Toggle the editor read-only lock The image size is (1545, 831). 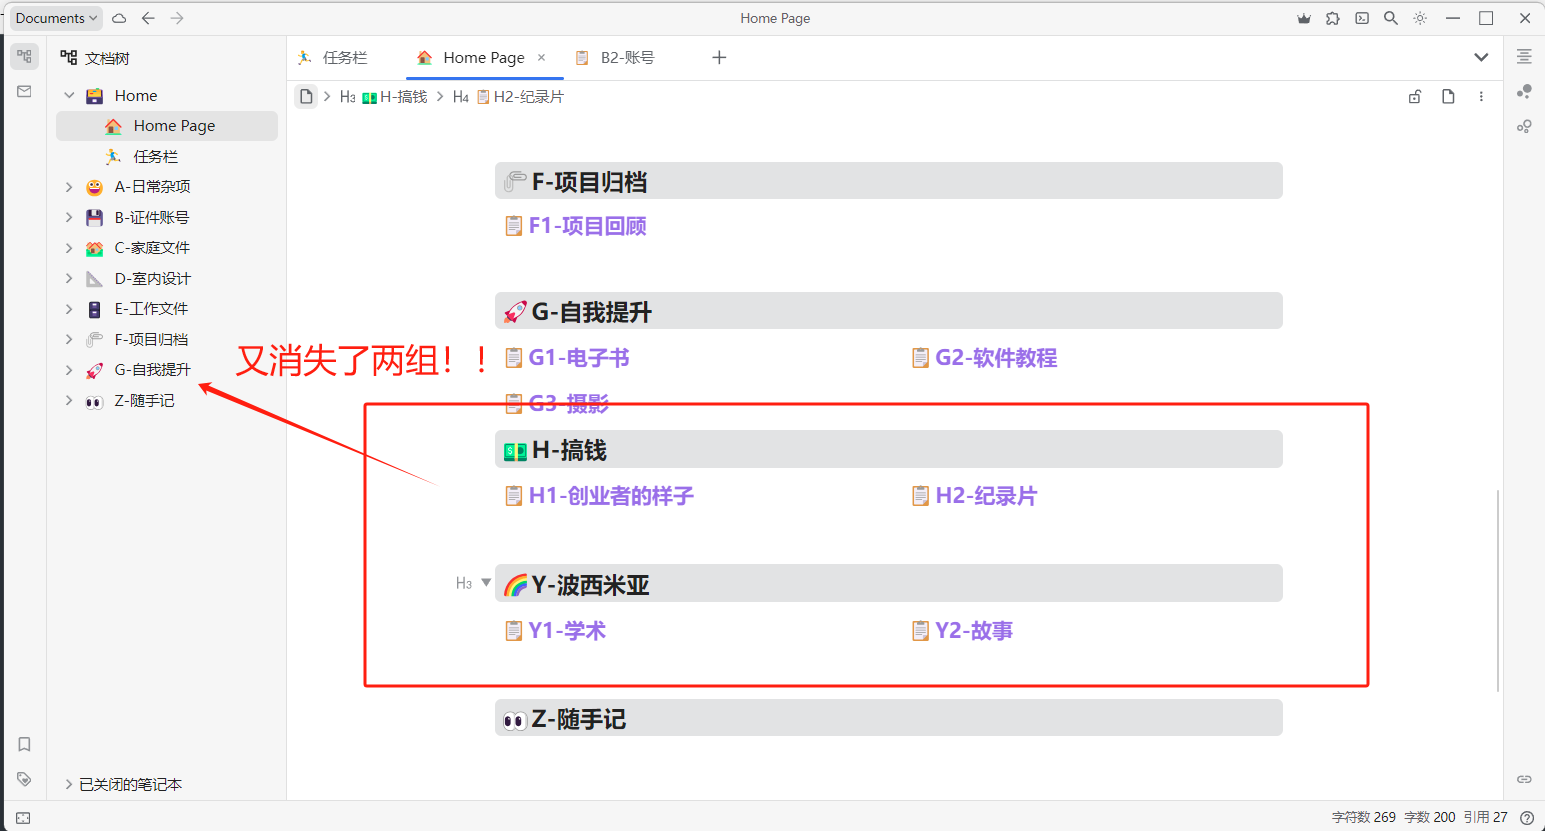click(1415, 97)
